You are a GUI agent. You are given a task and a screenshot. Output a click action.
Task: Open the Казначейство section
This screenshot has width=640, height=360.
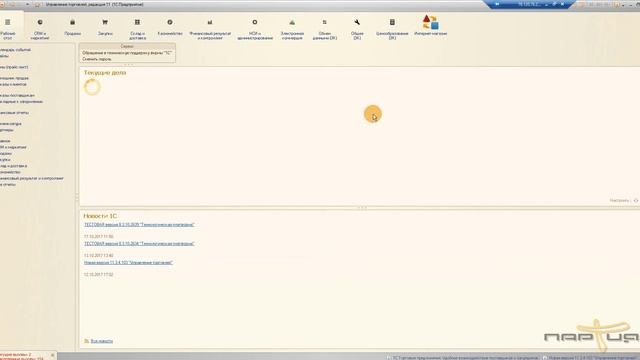tap(170, 27)
